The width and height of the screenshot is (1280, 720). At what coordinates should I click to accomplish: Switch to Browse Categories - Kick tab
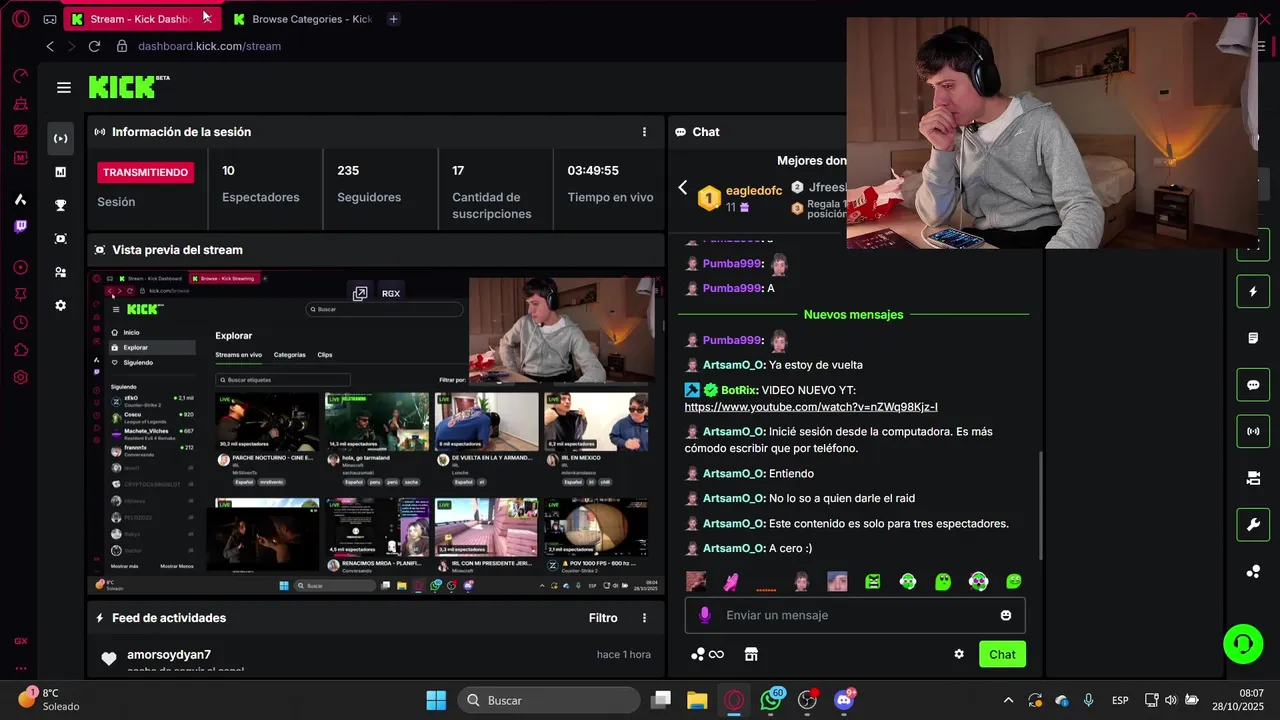pos(302,19)
